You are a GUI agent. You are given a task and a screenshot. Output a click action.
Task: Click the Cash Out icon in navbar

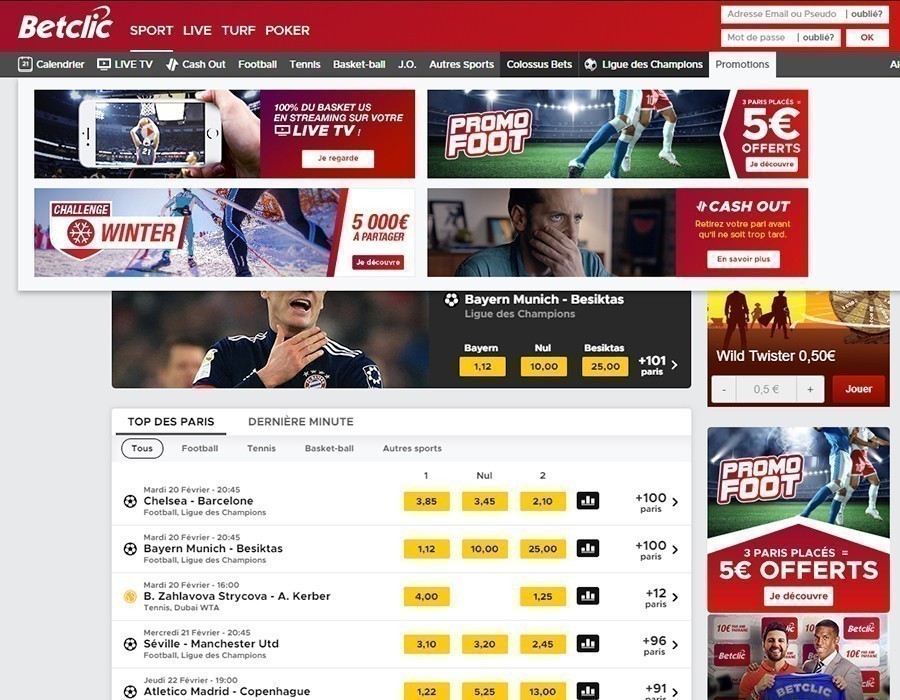(x=172, y=64)
